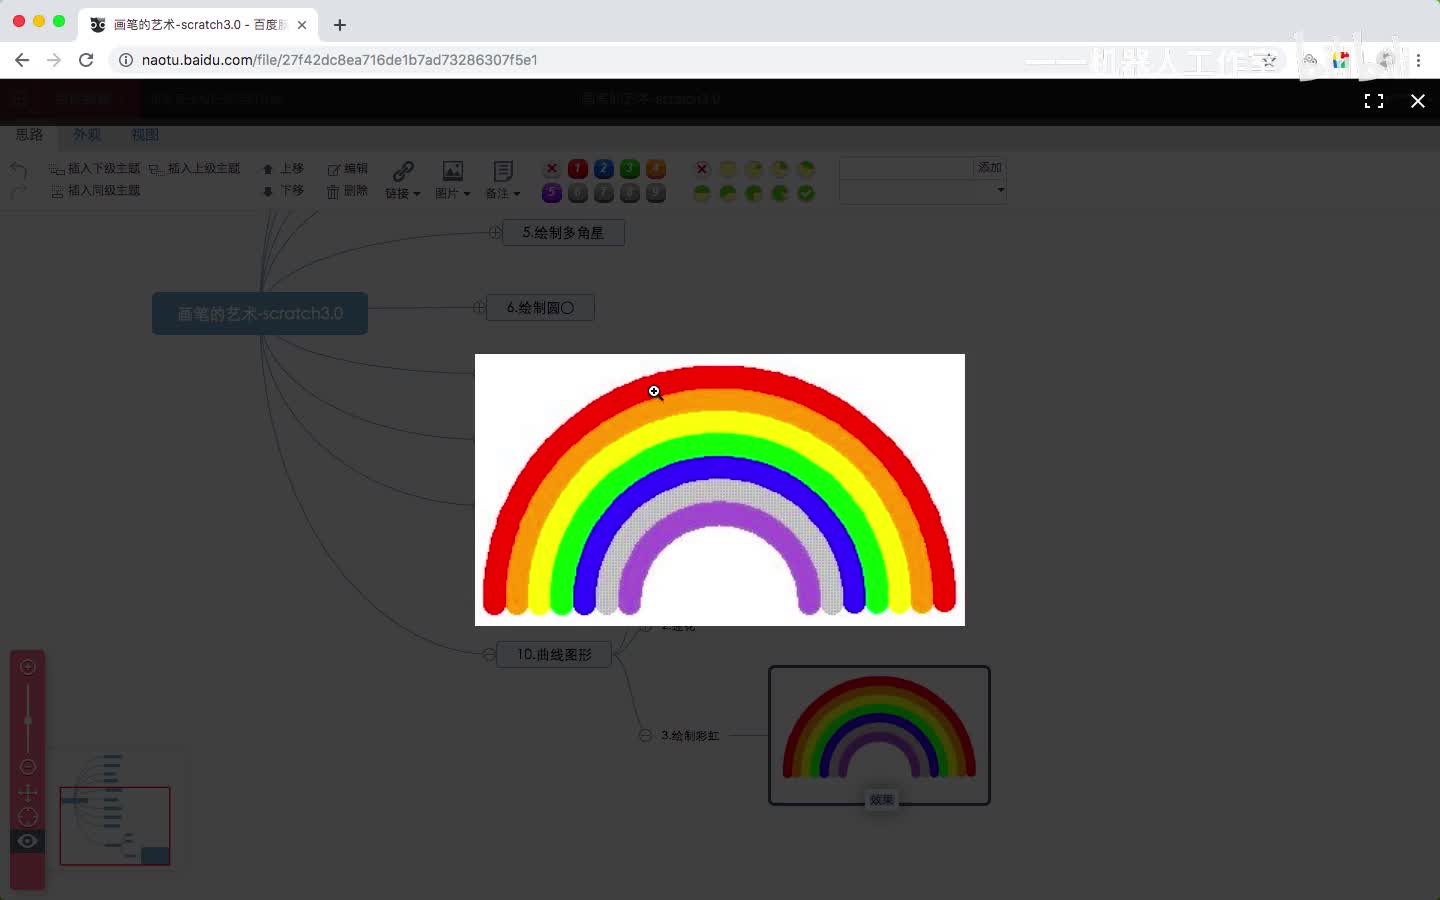Collapse the 10.曲线图形 node
1440x900 pixels.
pyautogui.click(x=489, y=655)
